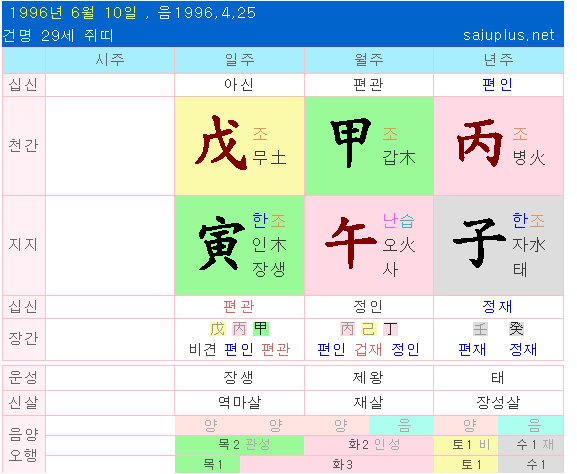Click the 역마살 cell

click(239, 403)
